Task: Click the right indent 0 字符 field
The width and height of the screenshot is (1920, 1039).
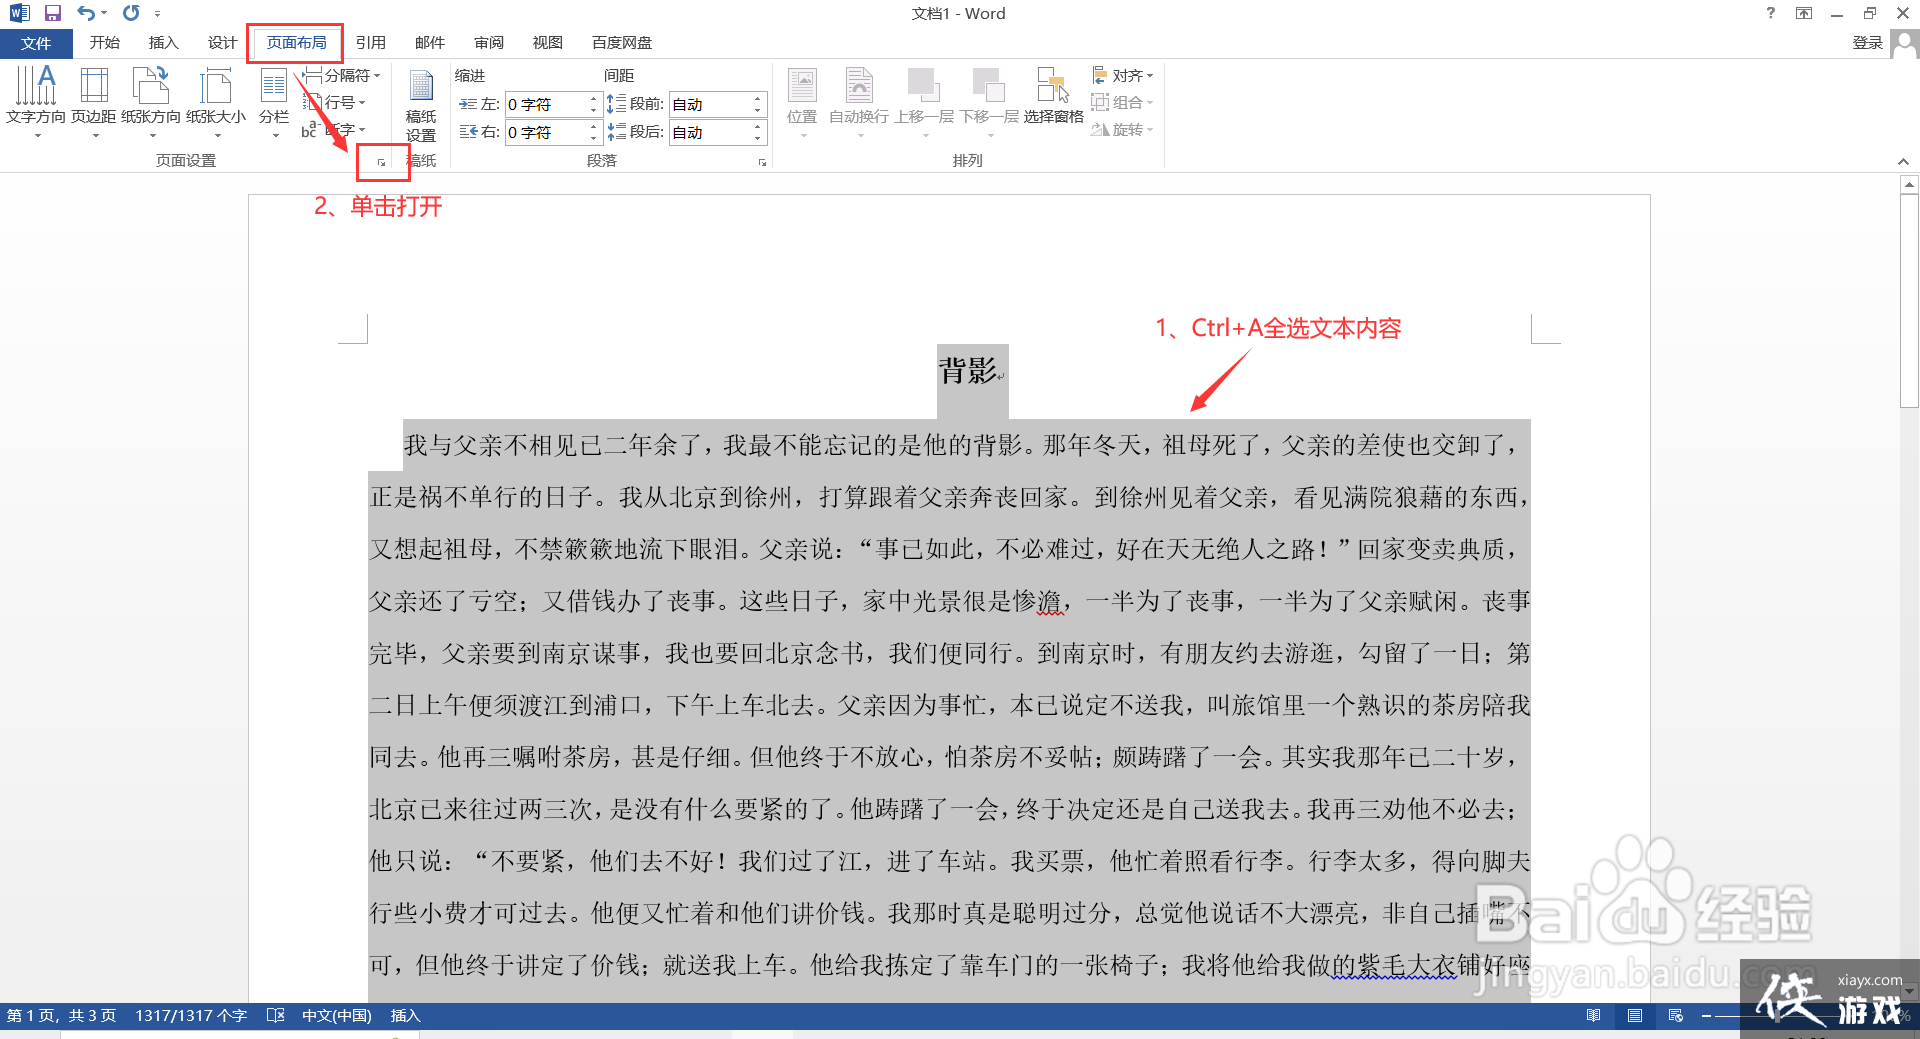Action: click(545, 132)
